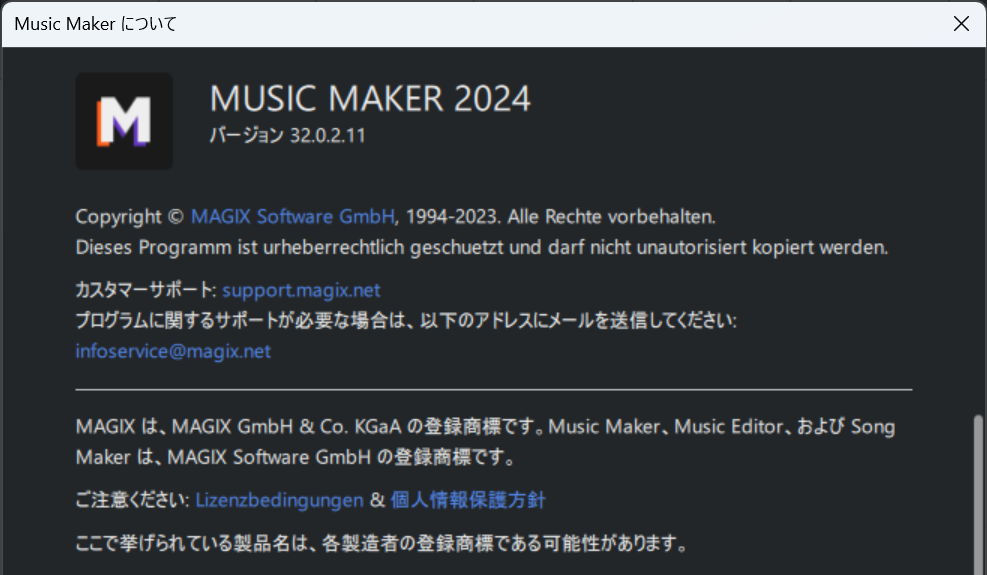Click the 'Dieses Programm ist urheberrechtlich' line
Viewport: 987px width, 575px height.
coord(482,248)
